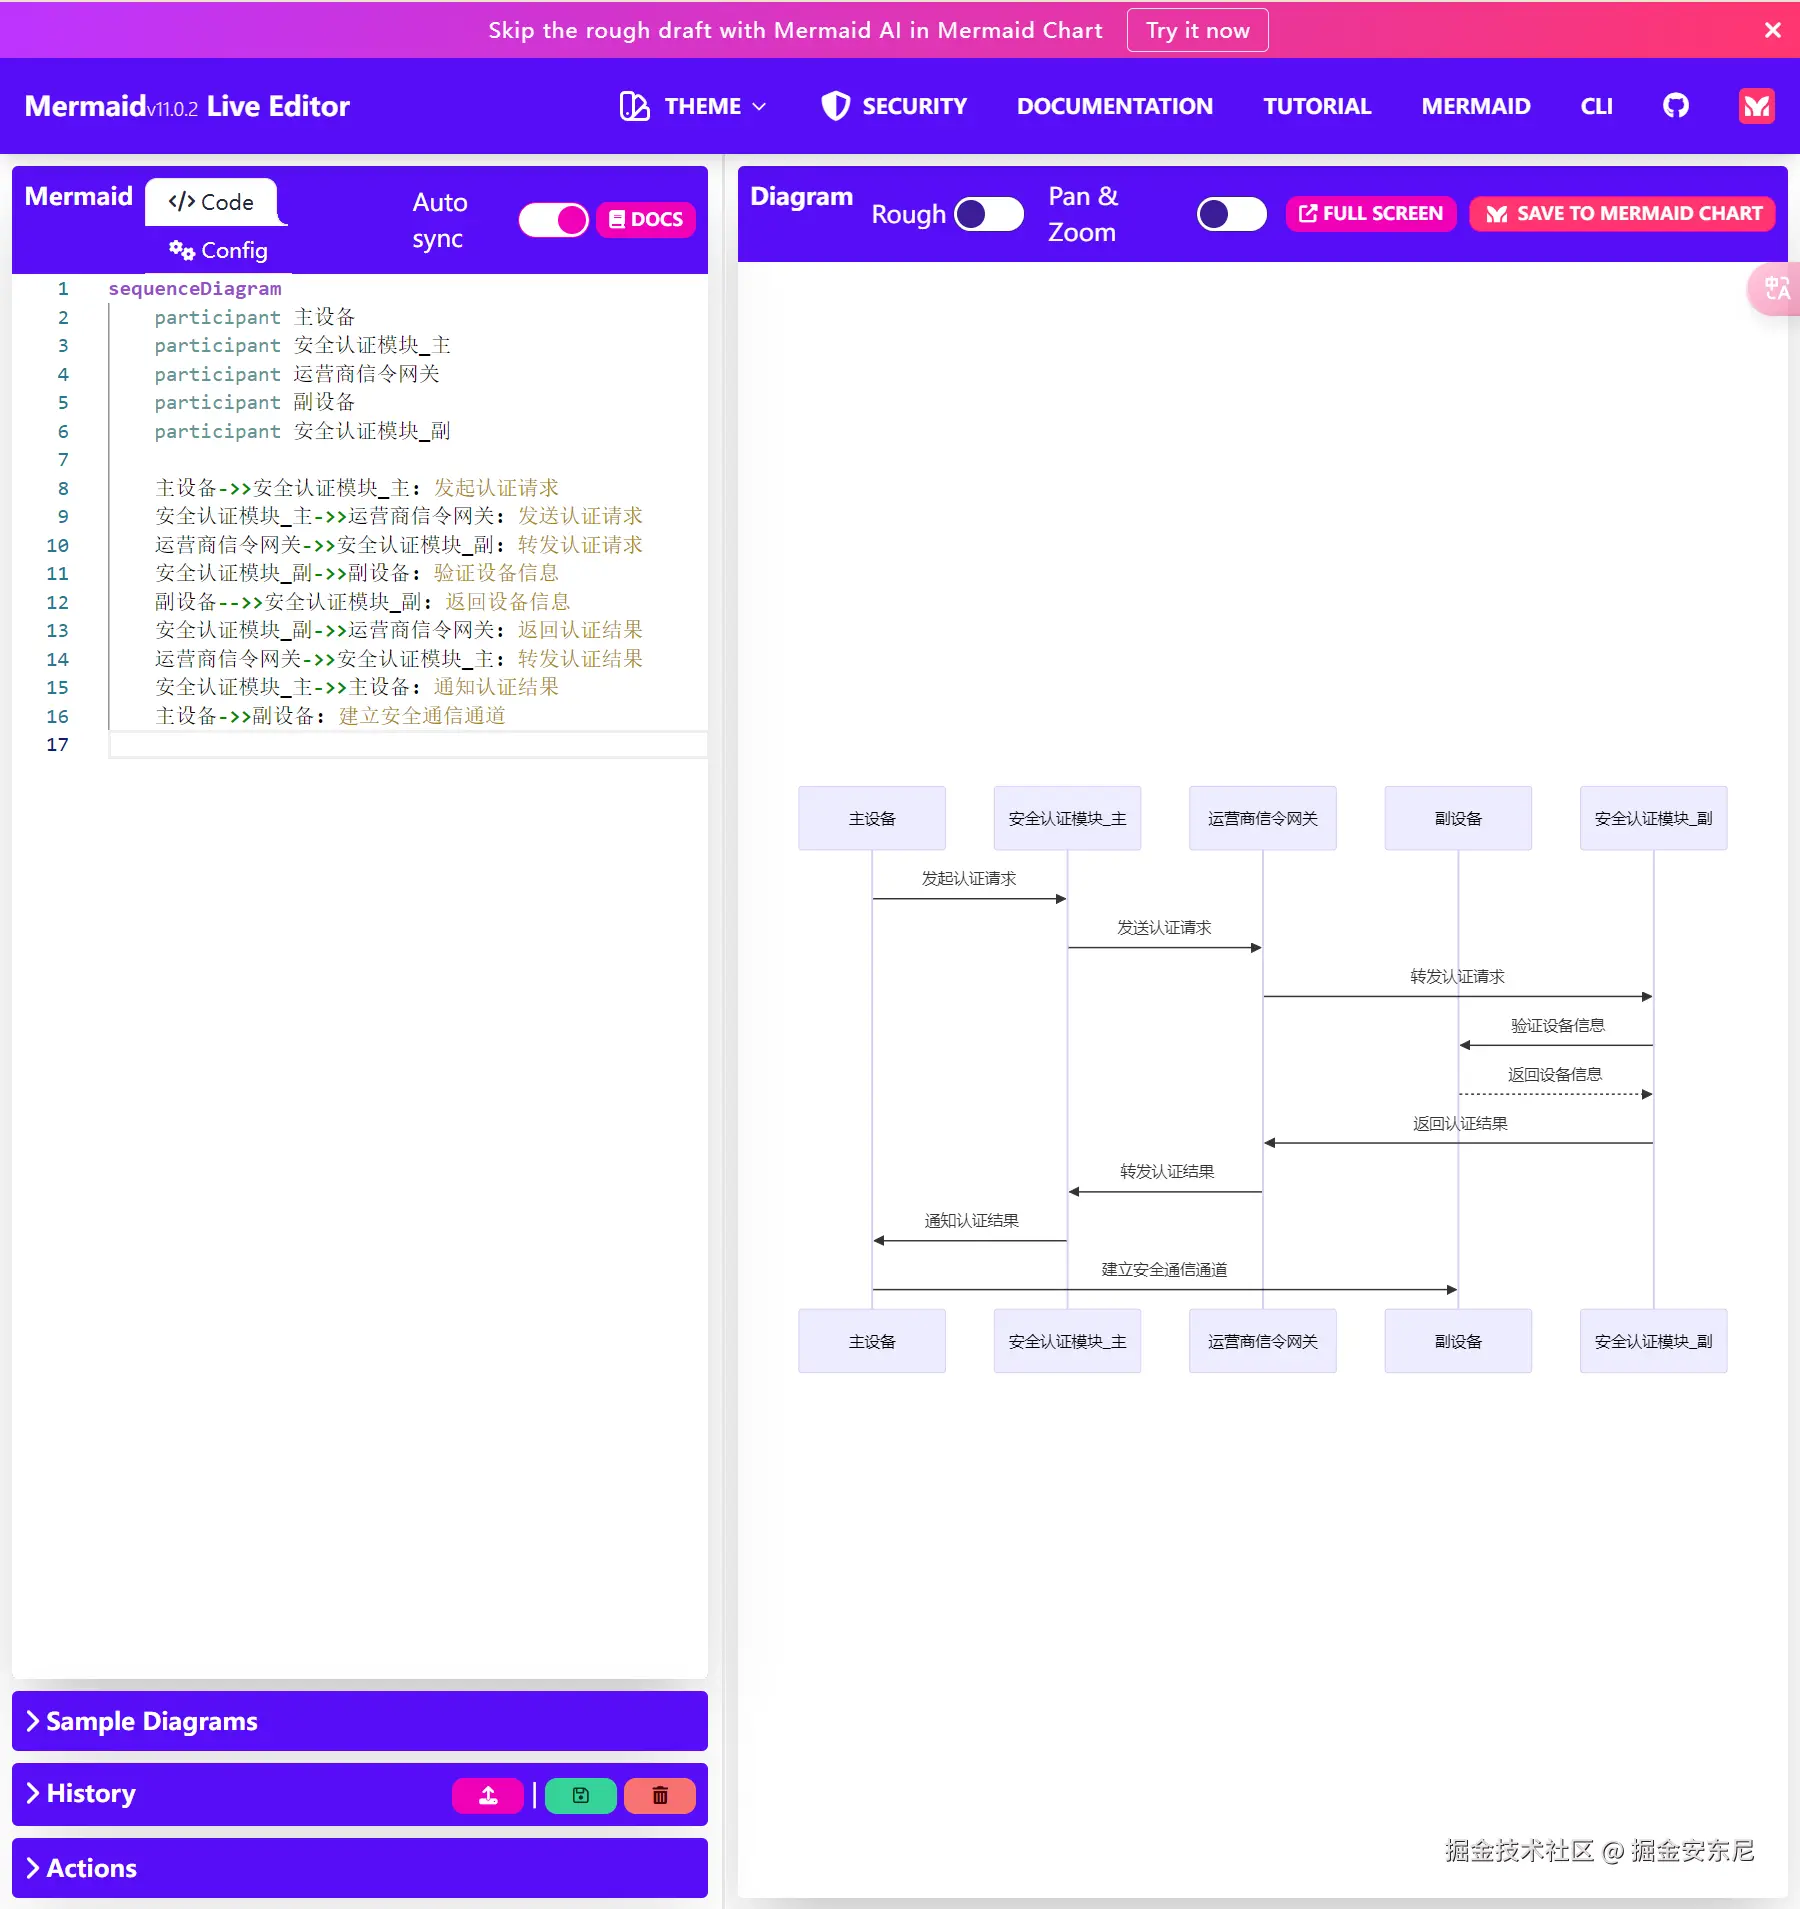Open the Theme dropdown menu
The height and width of the screenshot is (1909, 1800).
[694, 106]
